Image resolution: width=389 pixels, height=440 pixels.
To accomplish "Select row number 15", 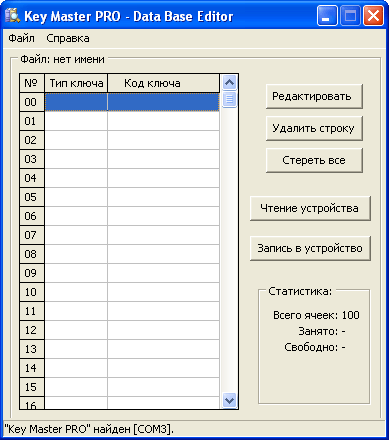I will tap(32, 387).
